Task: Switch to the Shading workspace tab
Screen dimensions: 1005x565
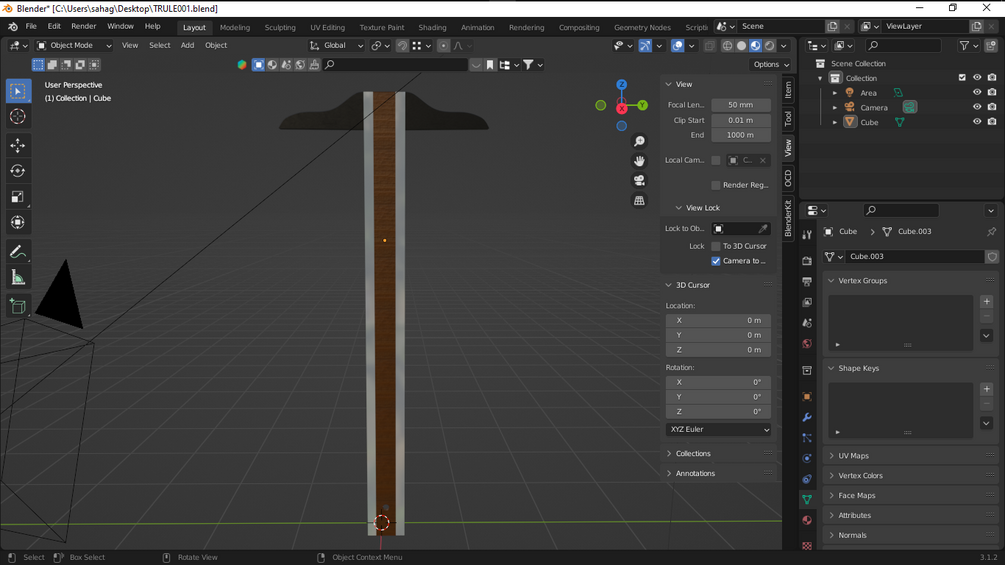Action: coord(432,28)
